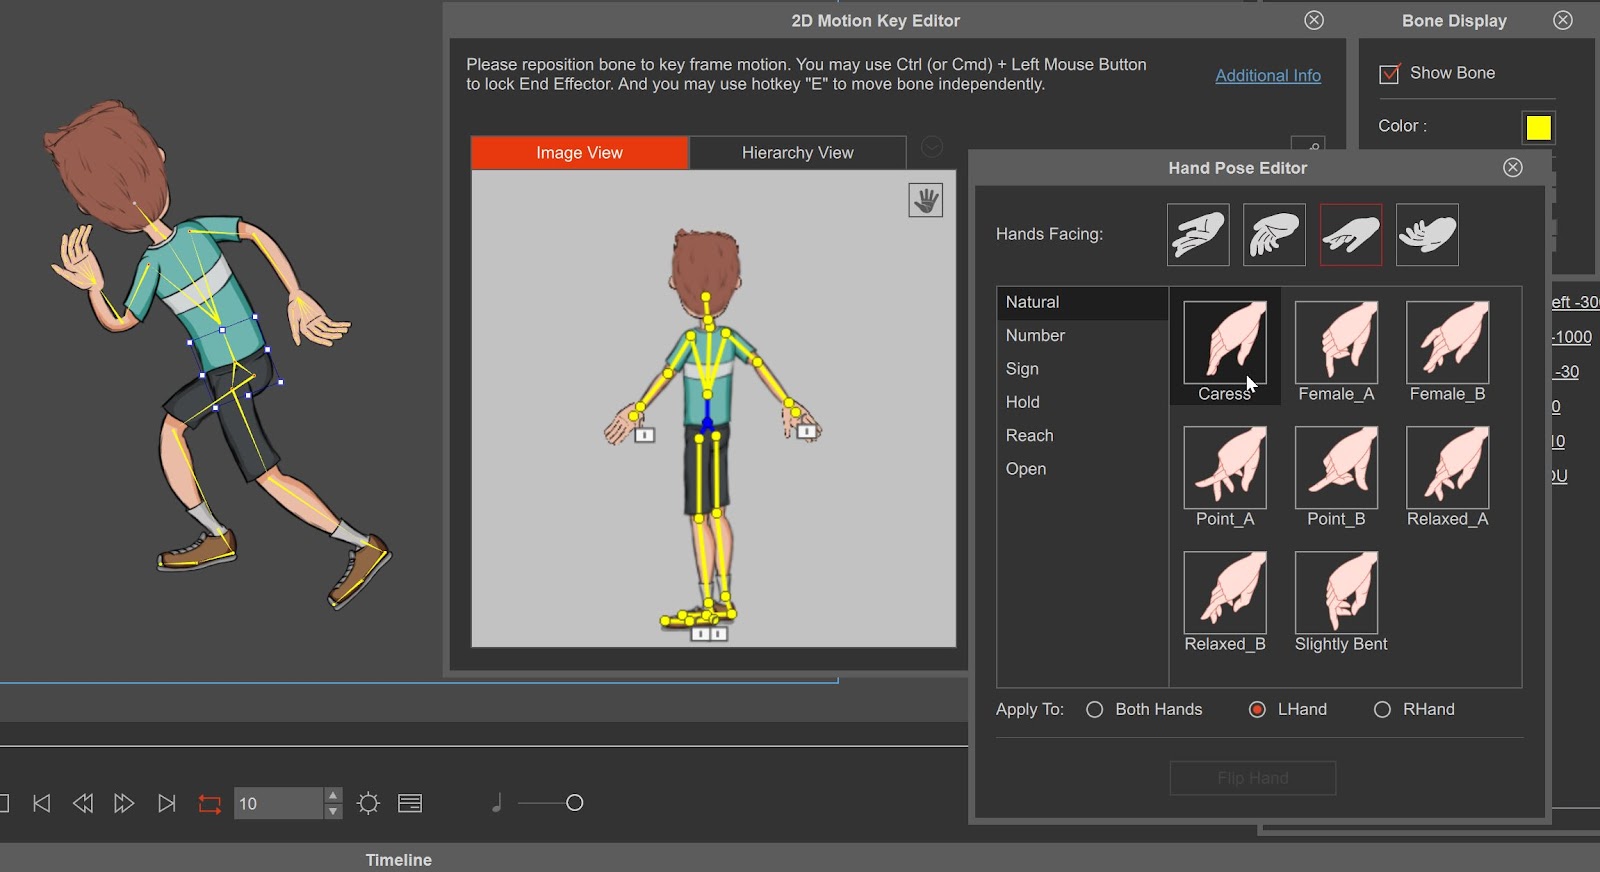This screenshot has height=872, width=1600.
Task: Expand the round dropdown beside Hierarchy View
Action: coord(931,147)
